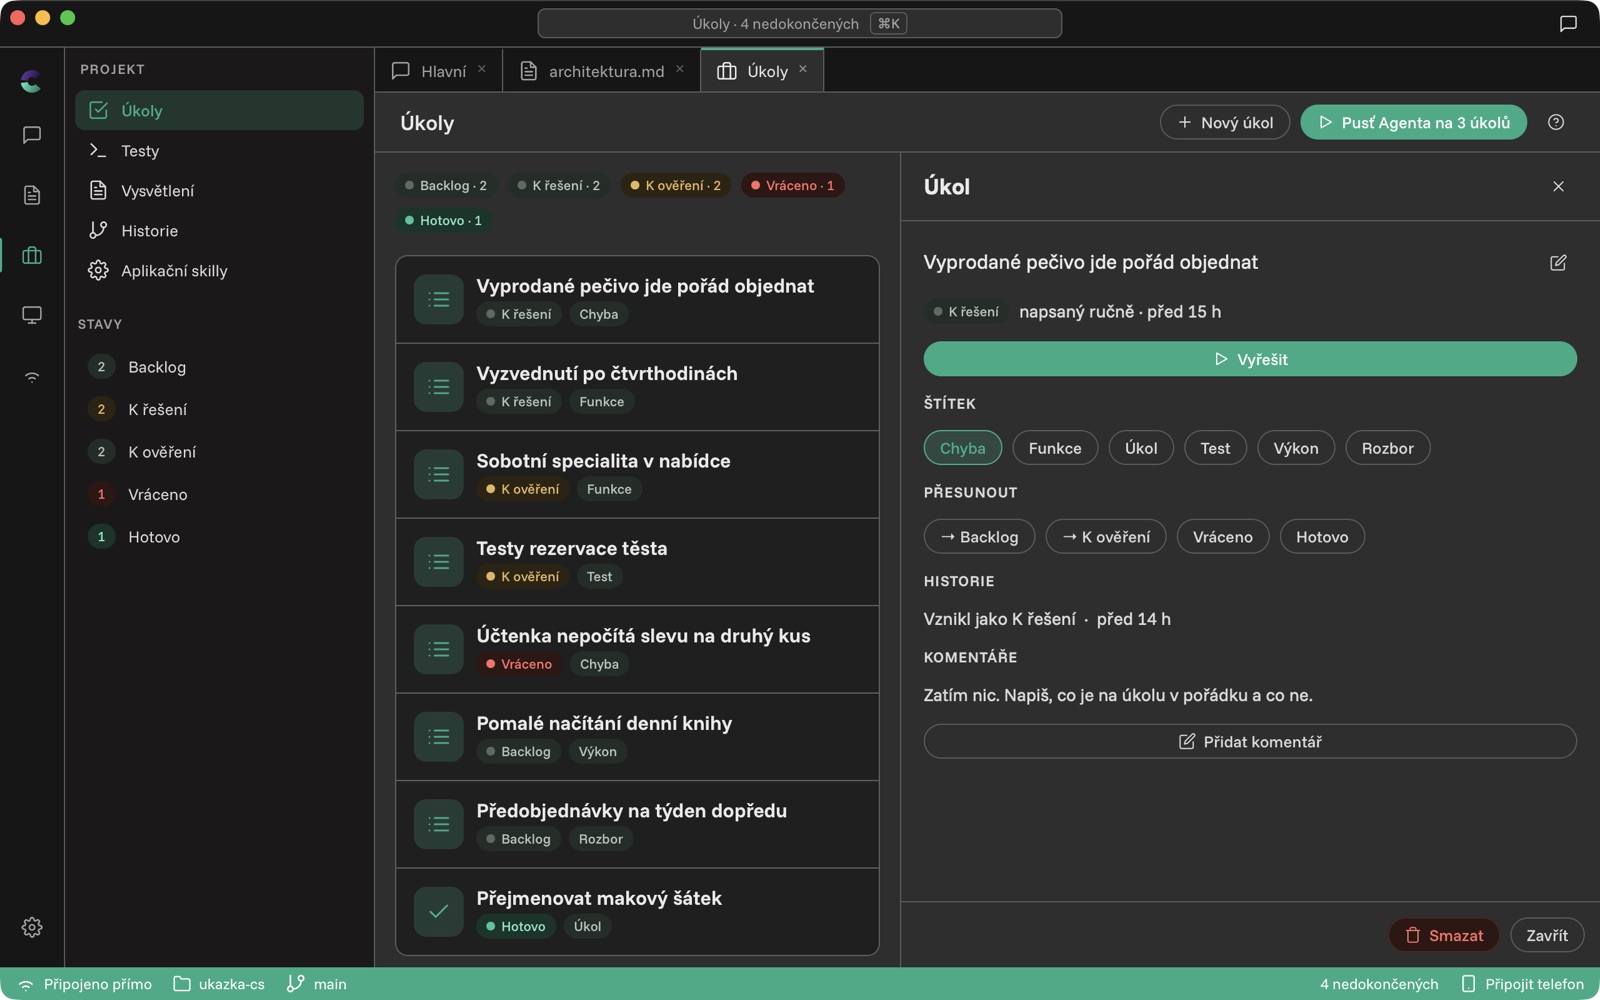Open the wifi connection icon in rail
The image size is (1600, 1000).
point(32,377)
